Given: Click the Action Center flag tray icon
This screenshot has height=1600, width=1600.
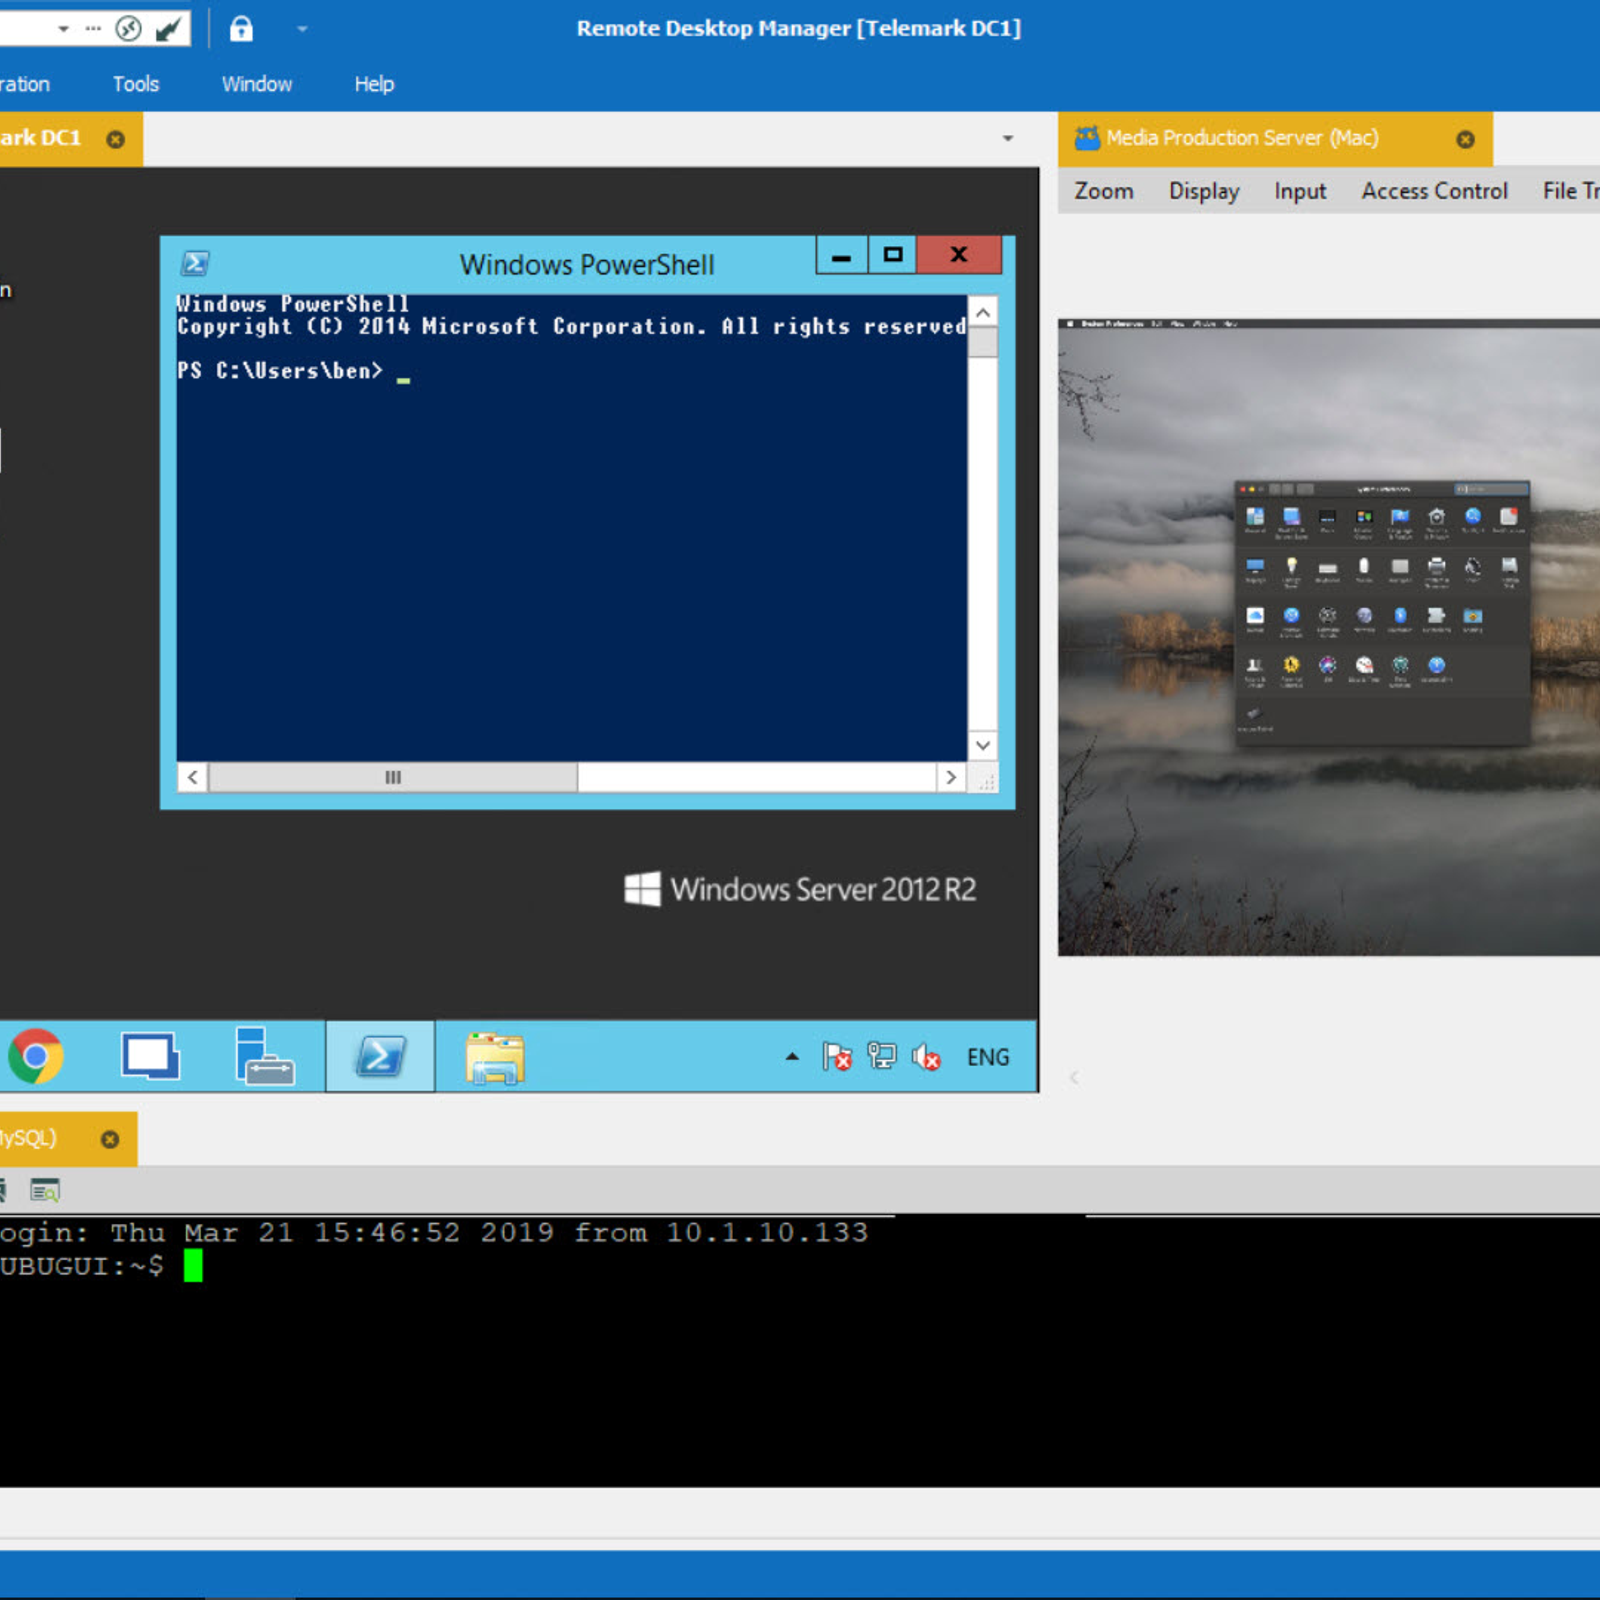Looking at the screenshot, I should tap(836, 1056).
